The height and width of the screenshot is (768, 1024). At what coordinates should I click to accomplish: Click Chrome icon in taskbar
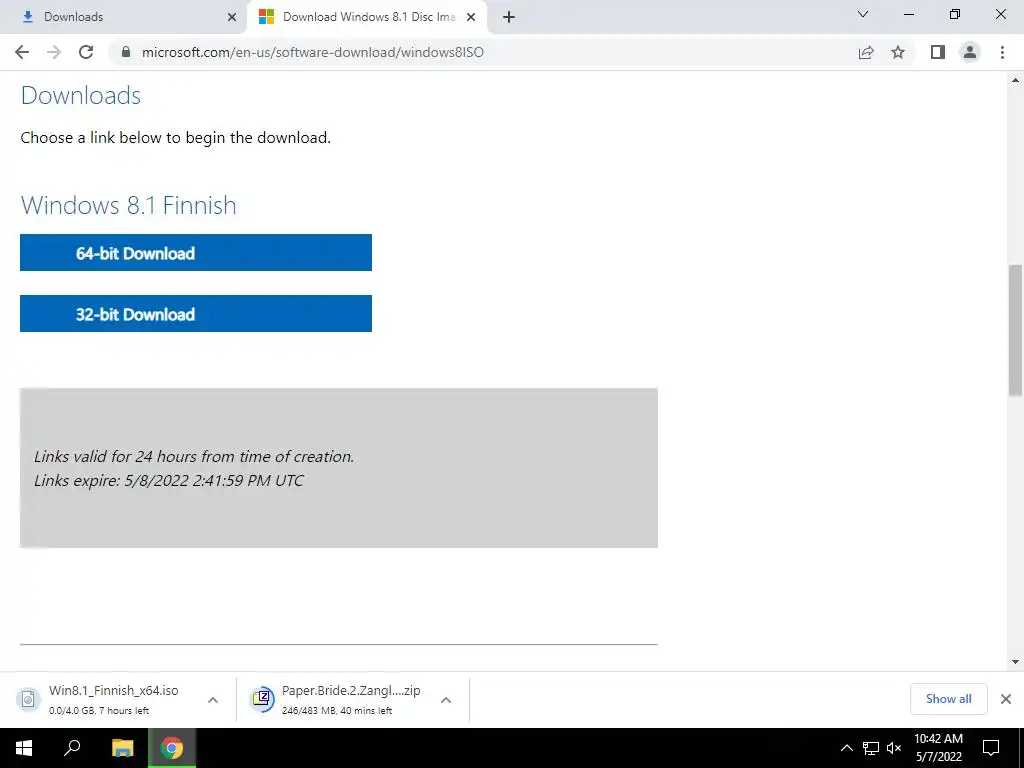coord(172,748)
